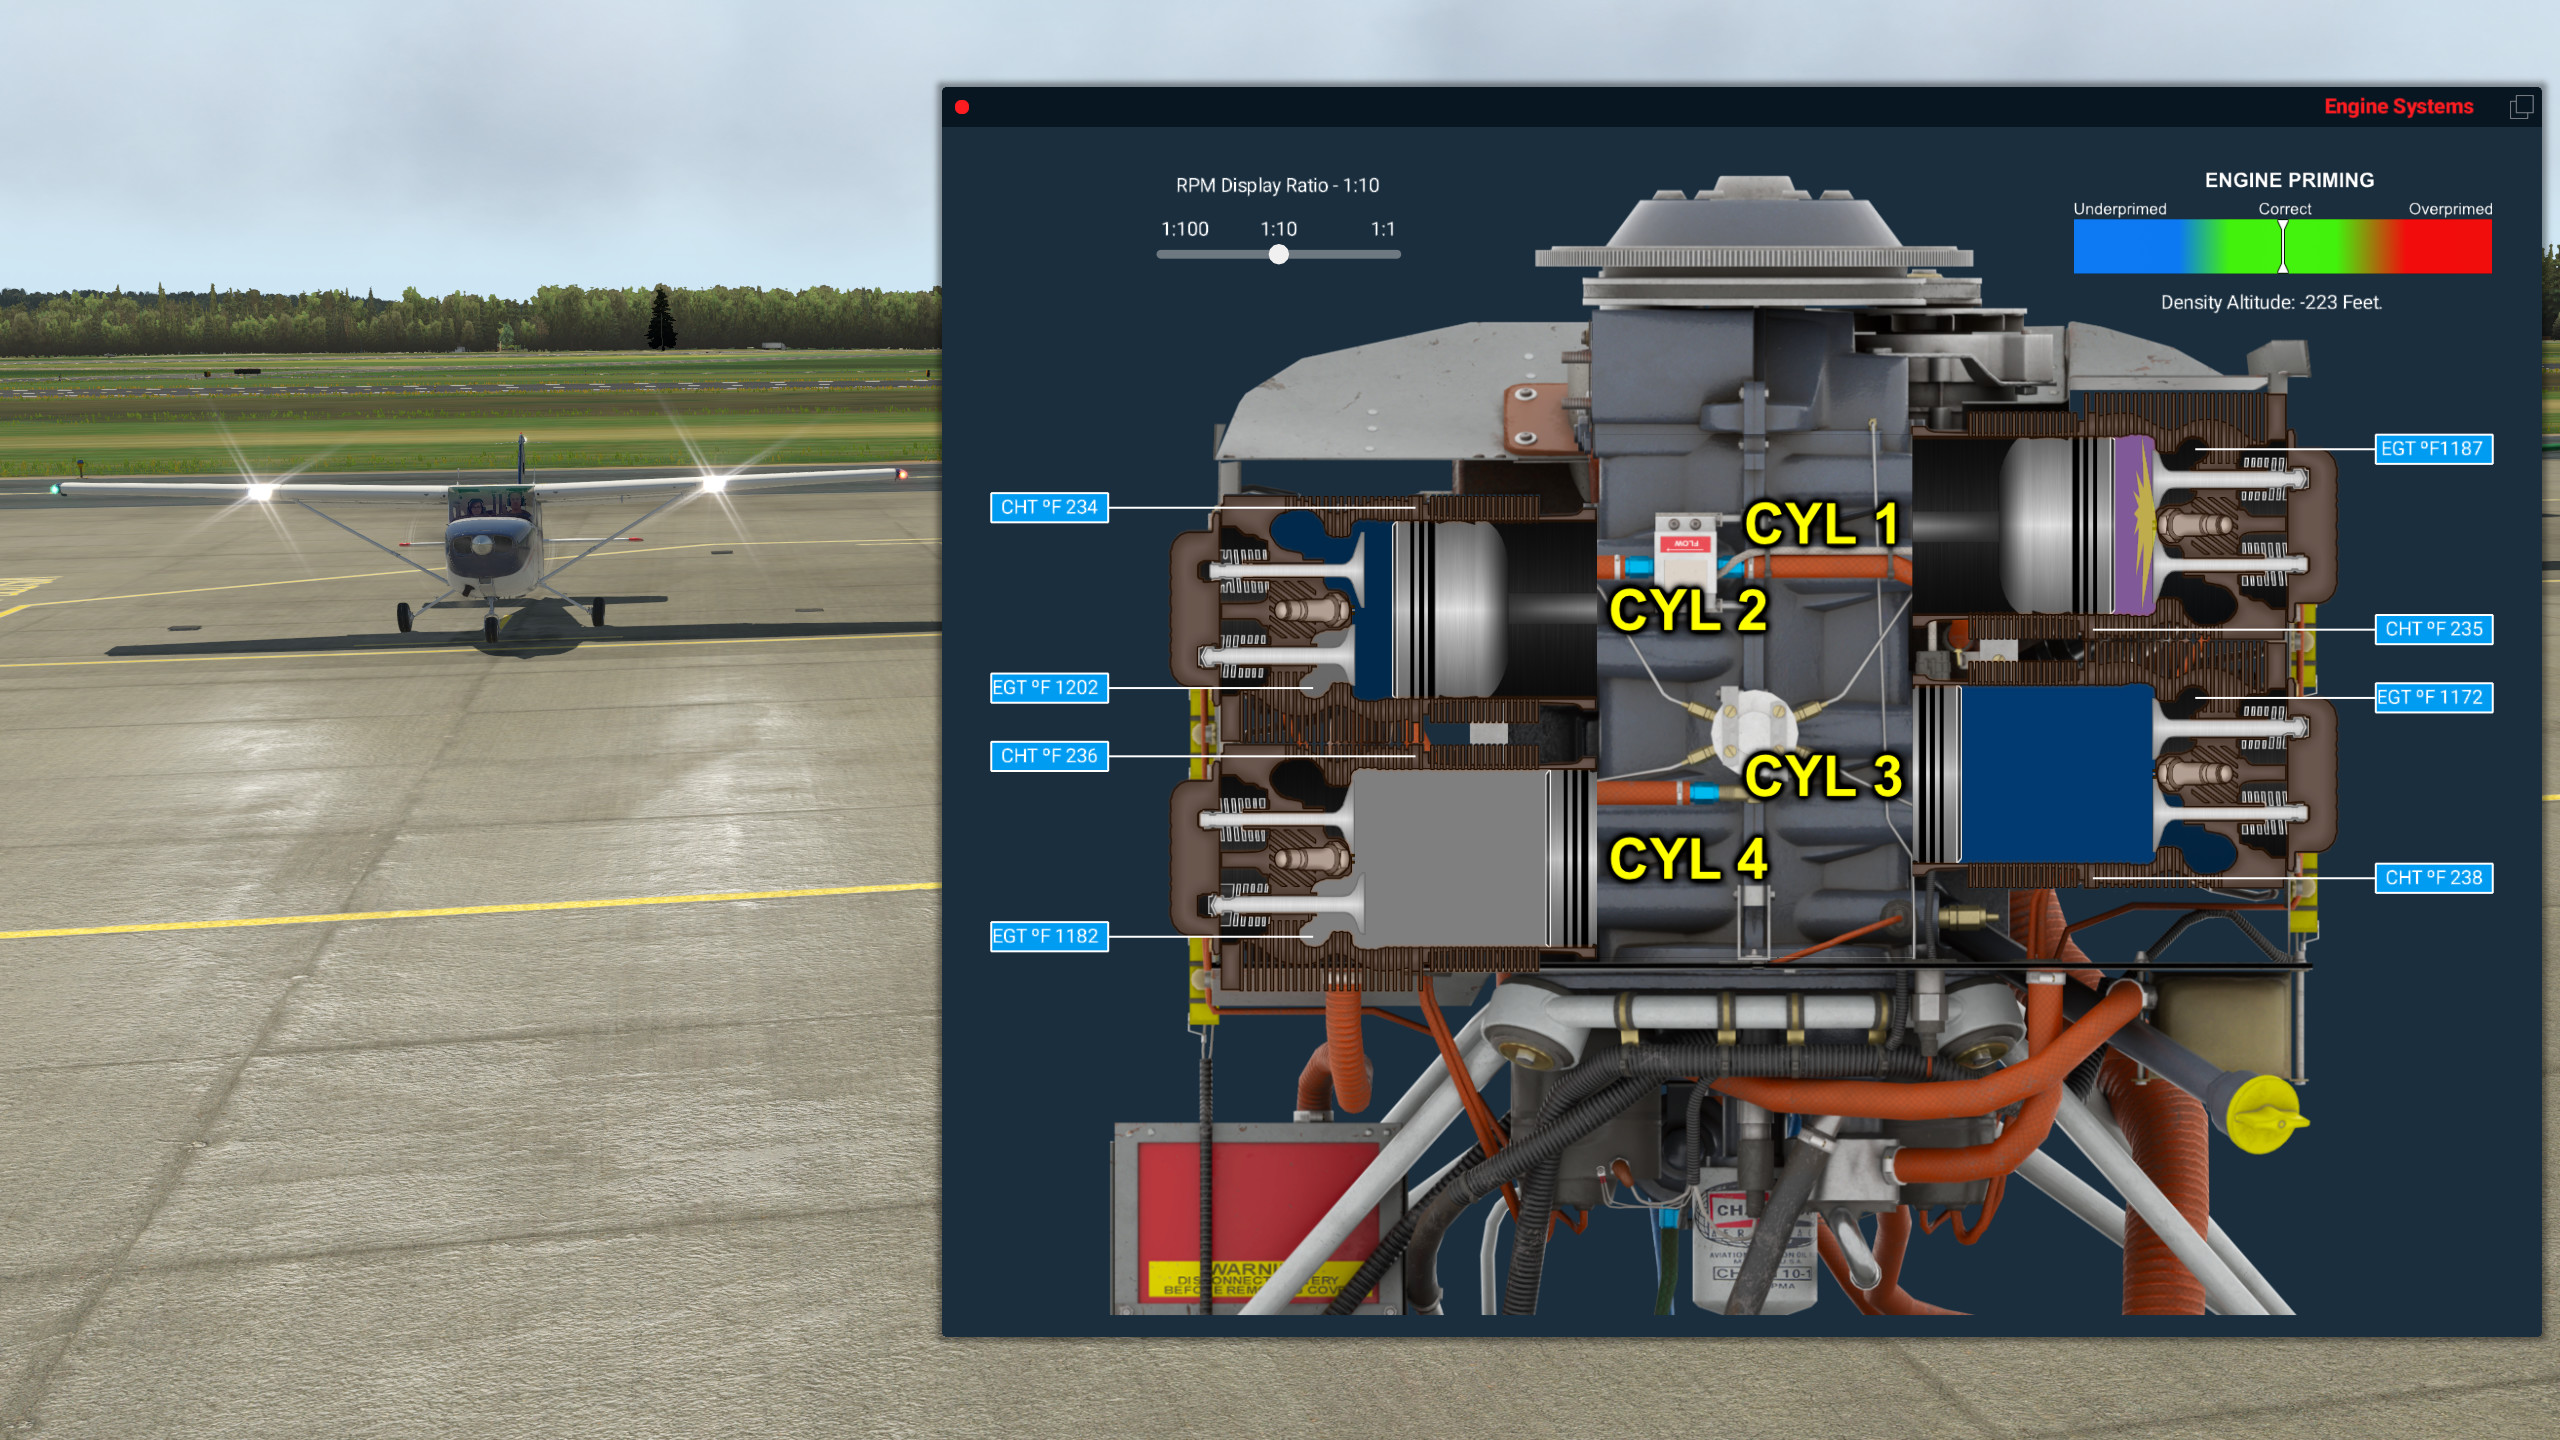This screenshot has height=1440, width=2560.
Task: Select the 1:10 display ratio option
Action: pos(1279,229)
